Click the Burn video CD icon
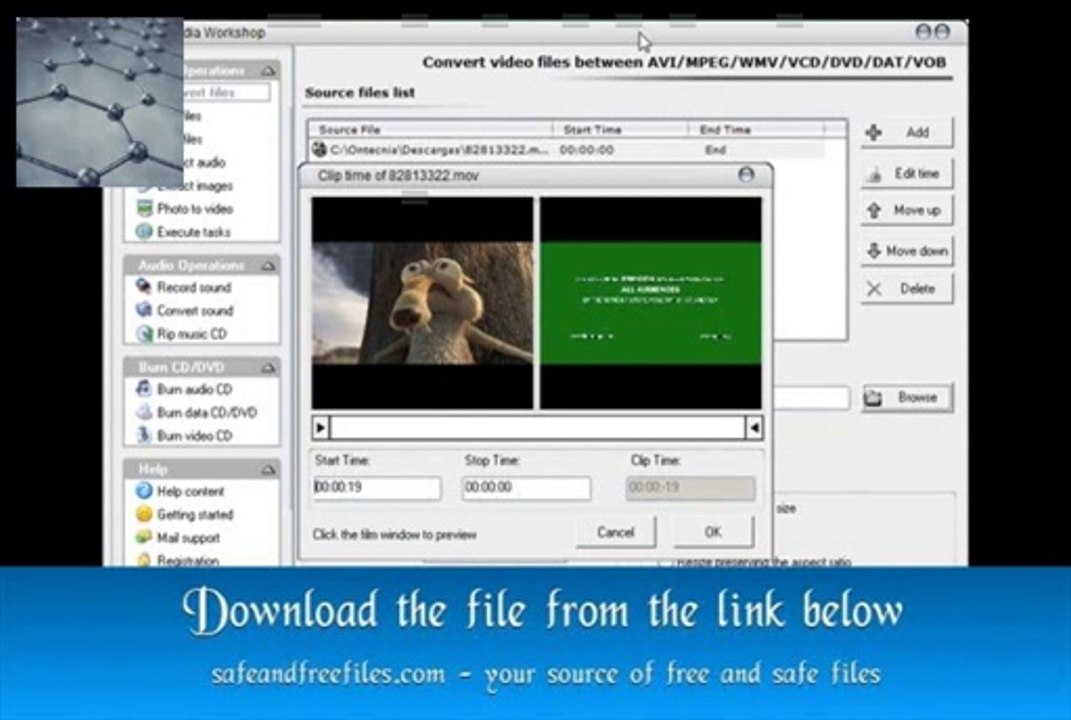 (144, 435)
